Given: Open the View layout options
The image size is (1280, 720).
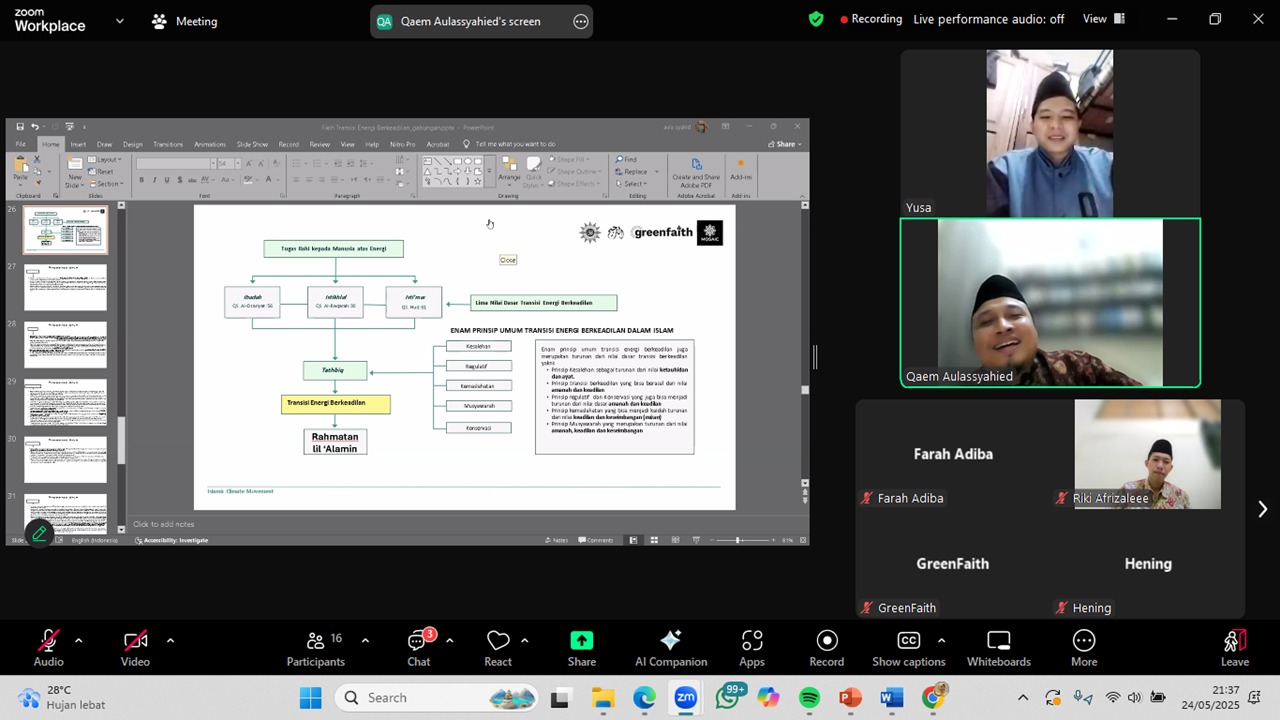Looking at the screenshot, I should (1103, 19).
